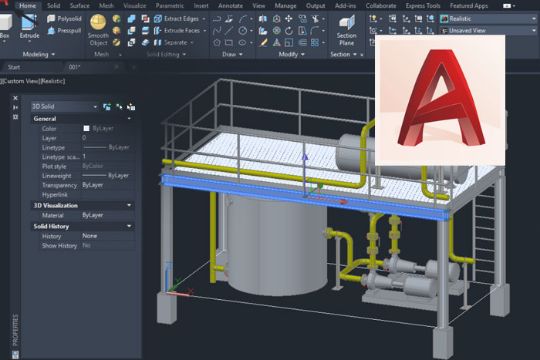The width and height of the screenshot is (540, 360).
Task: Click the Color ByLayer white swatch
Action: pyautogui.click(x=86, y=128)
